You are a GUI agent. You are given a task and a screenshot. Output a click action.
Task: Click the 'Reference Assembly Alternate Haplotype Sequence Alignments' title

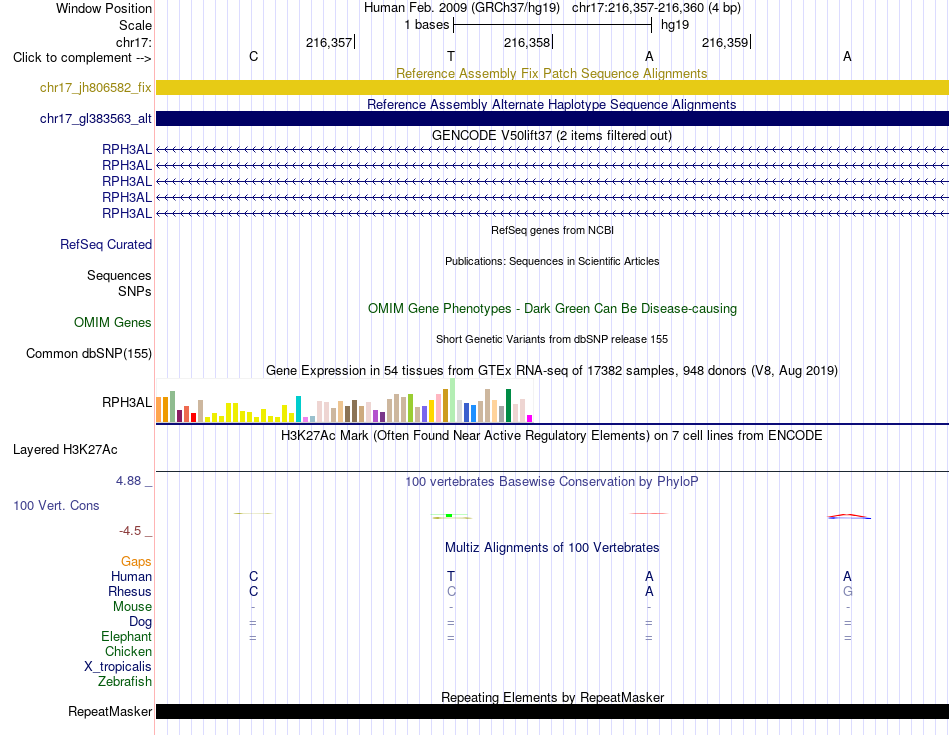coord(551,104)
